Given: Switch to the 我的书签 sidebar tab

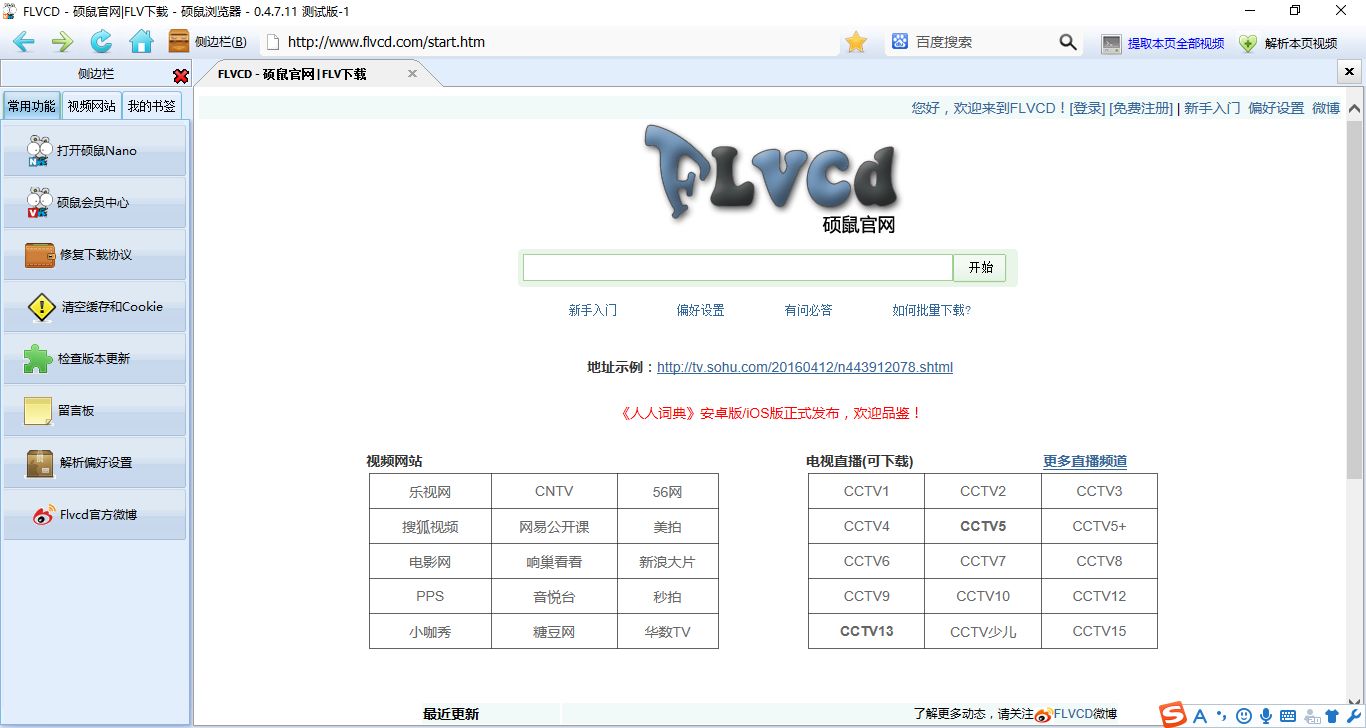Looking at the screenshot, I should (x=152, y=105).
